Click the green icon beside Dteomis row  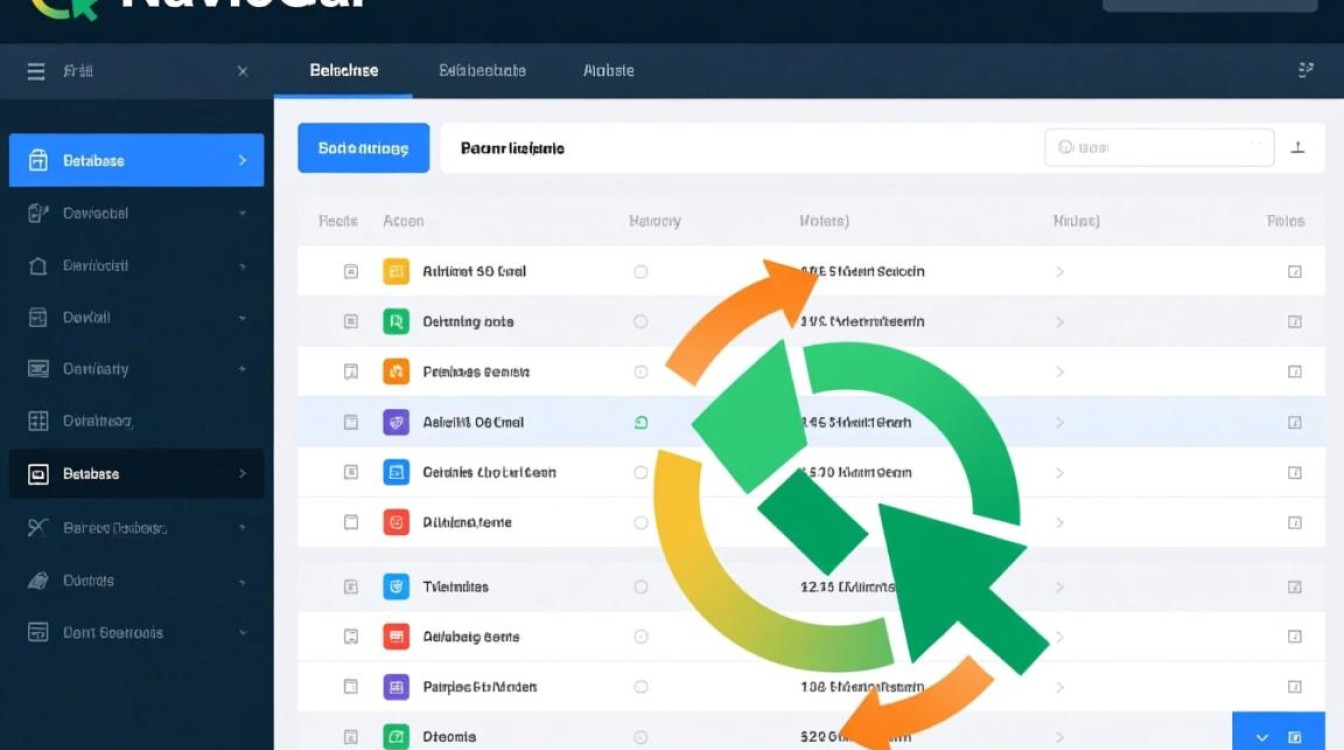click(x=396, y=737)
